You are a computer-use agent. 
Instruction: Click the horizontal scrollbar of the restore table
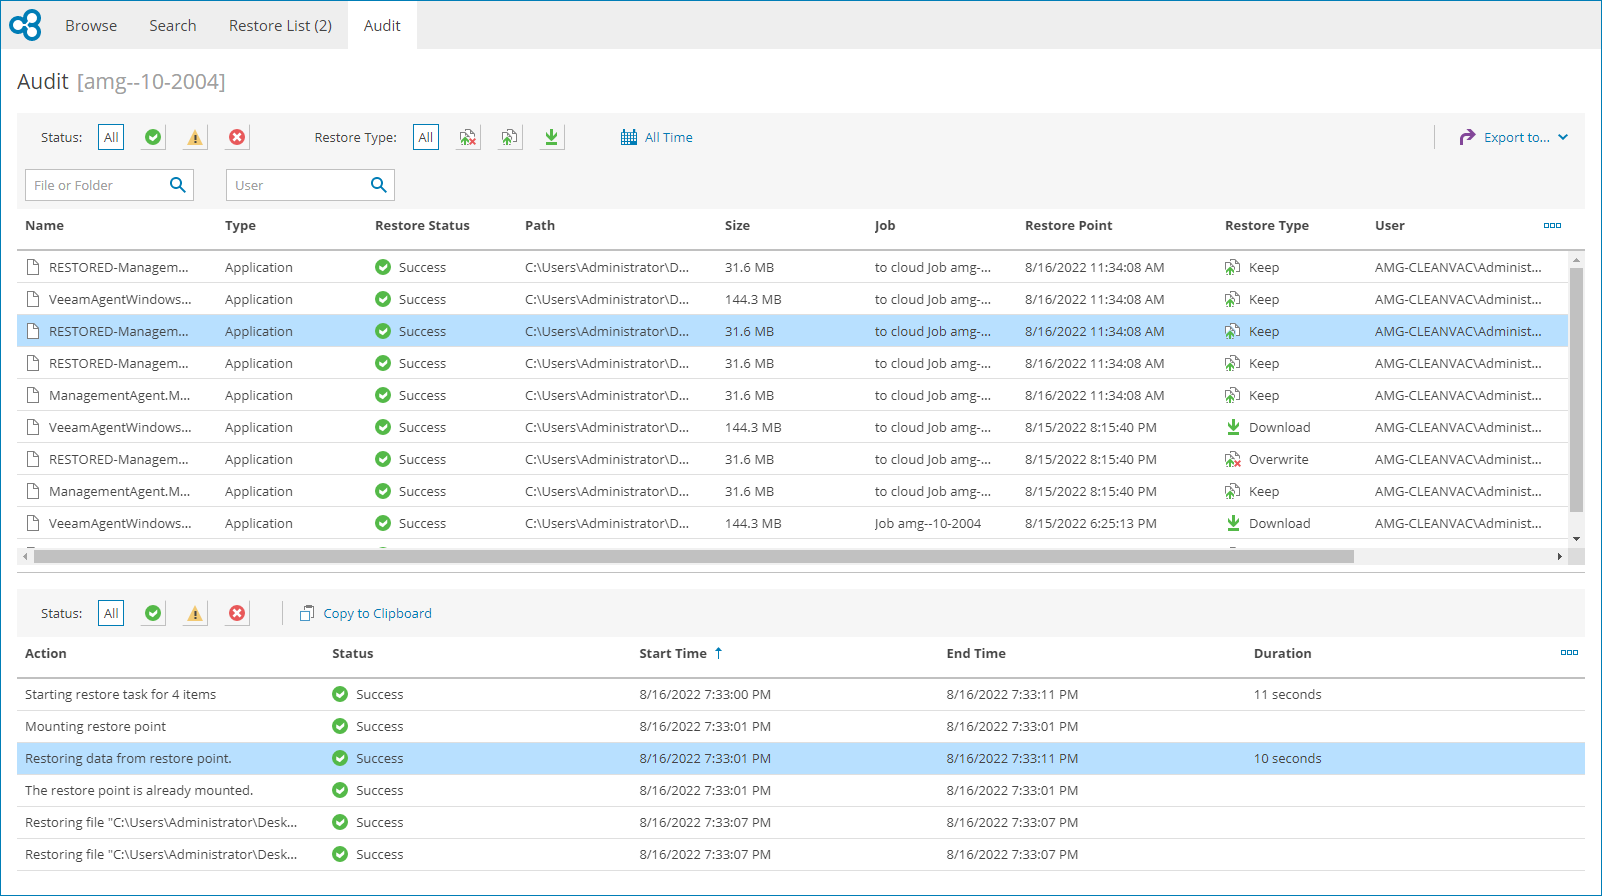point(693,556)
